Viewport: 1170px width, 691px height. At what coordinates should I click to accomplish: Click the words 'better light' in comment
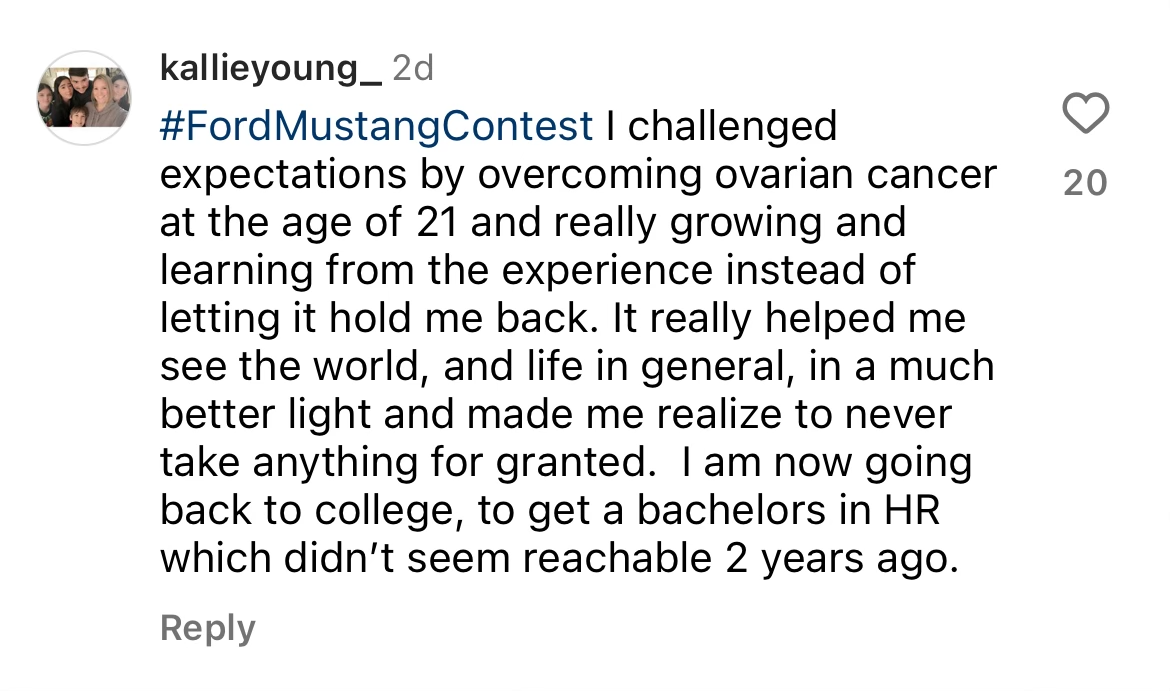[x=266, y=415]
